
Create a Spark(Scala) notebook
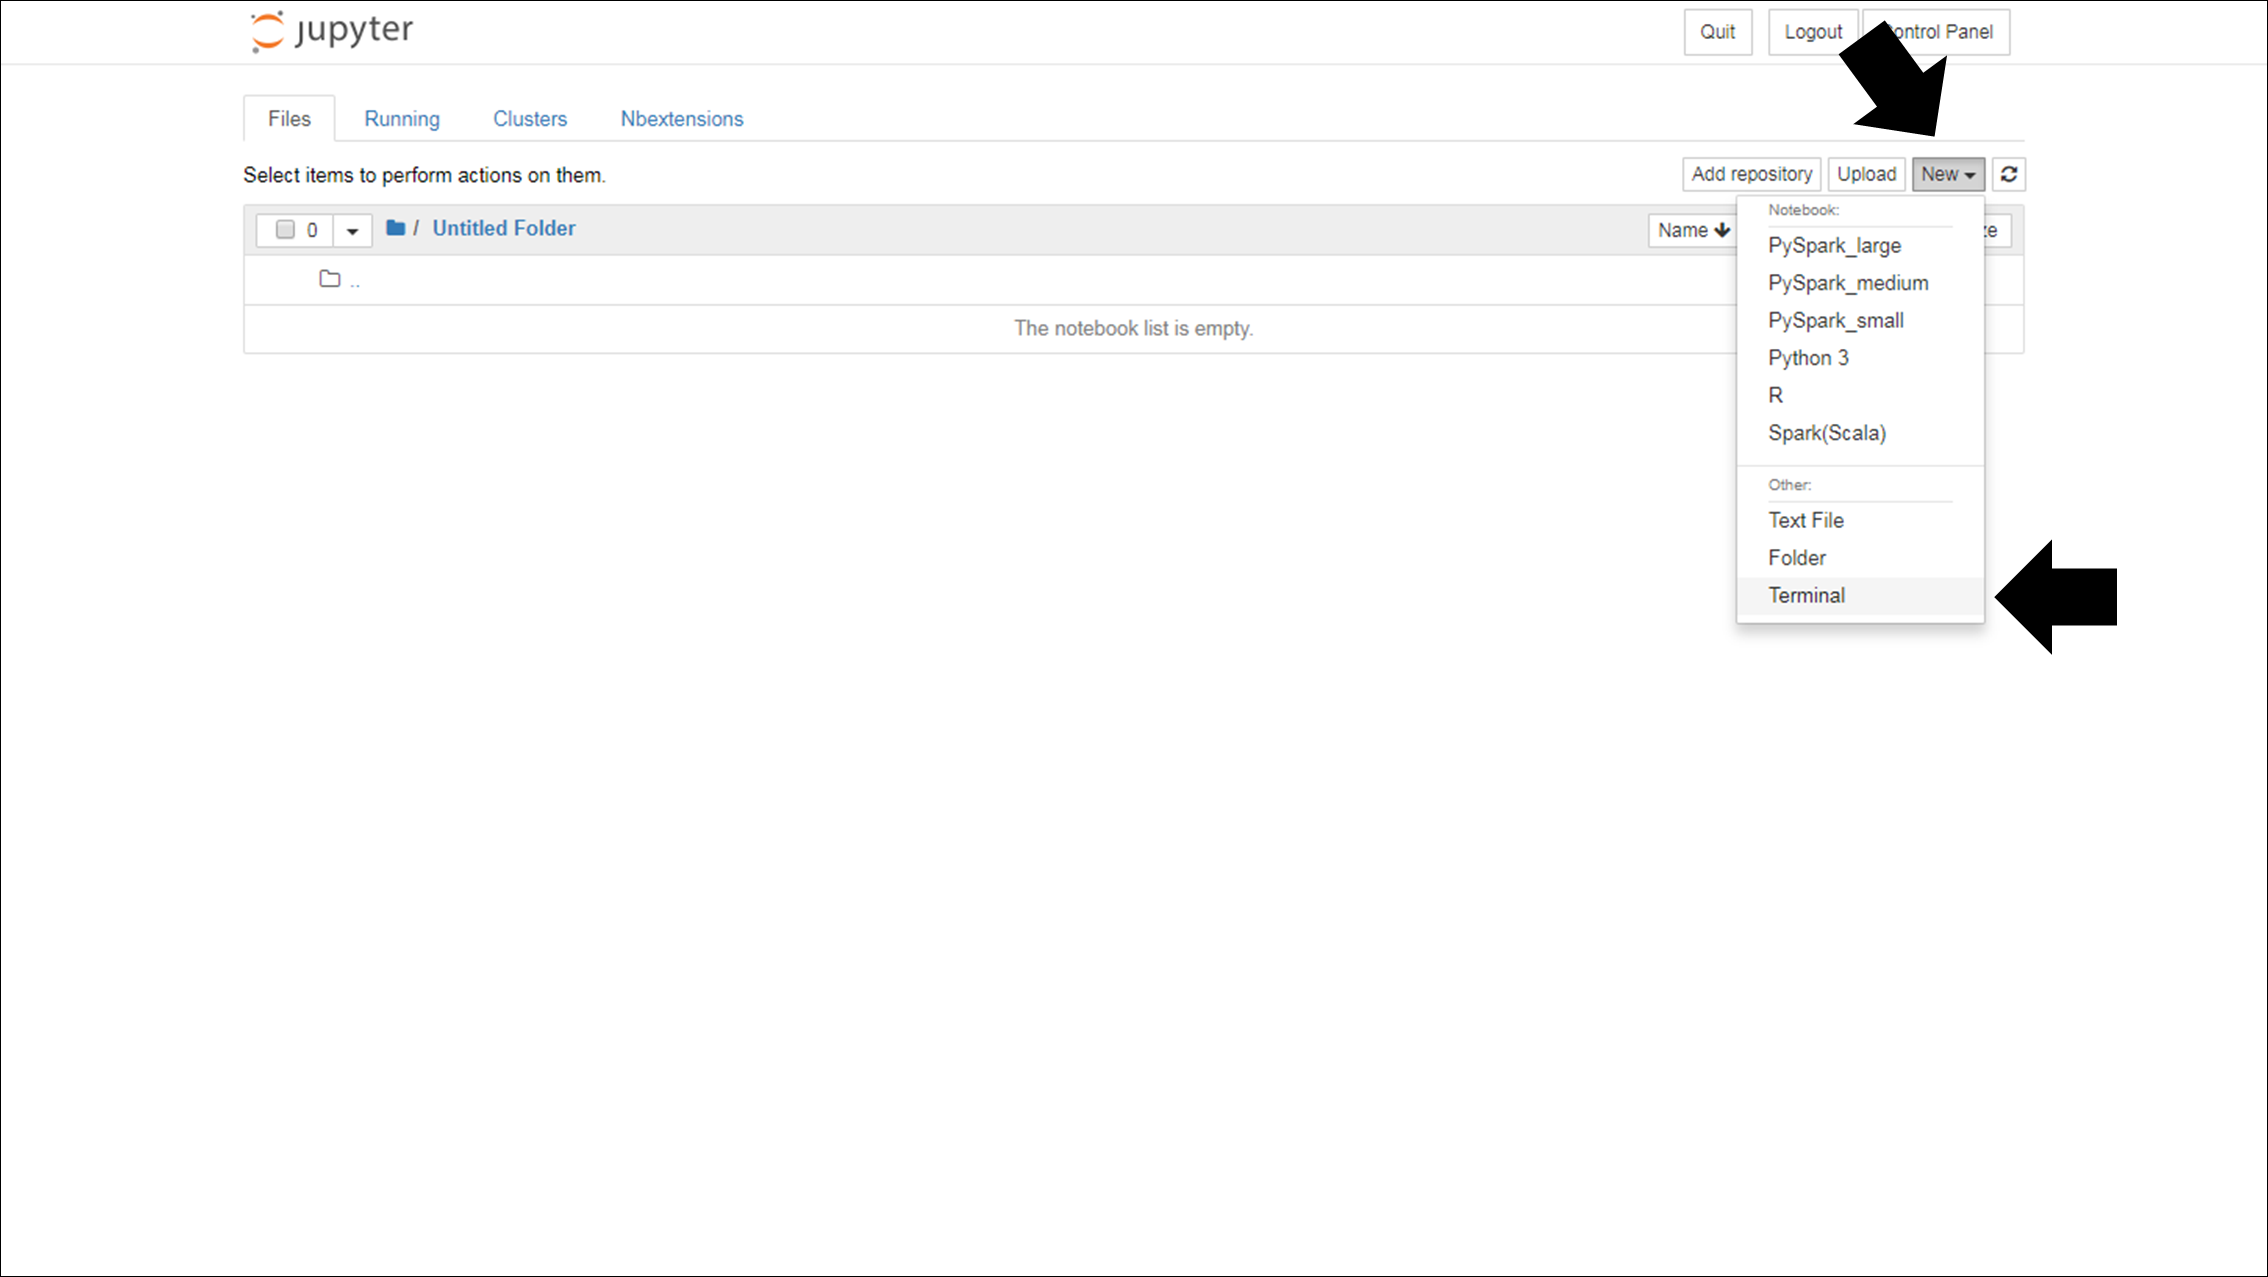[1860, 434]
